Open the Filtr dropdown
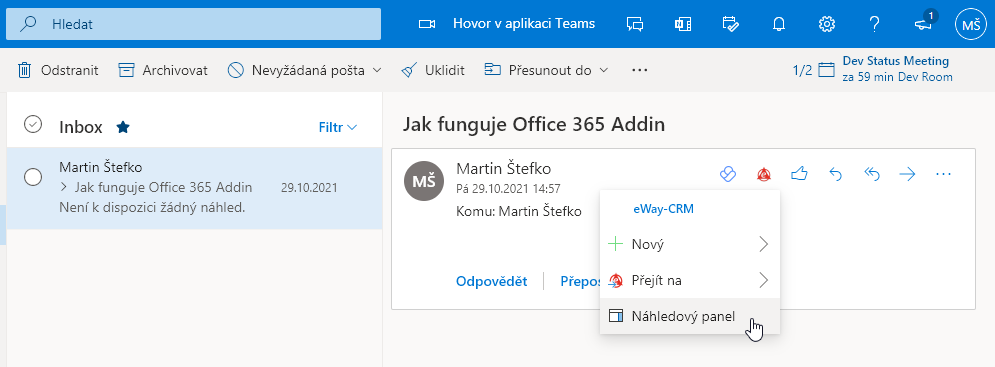The image size is (995, 367). 338,128
